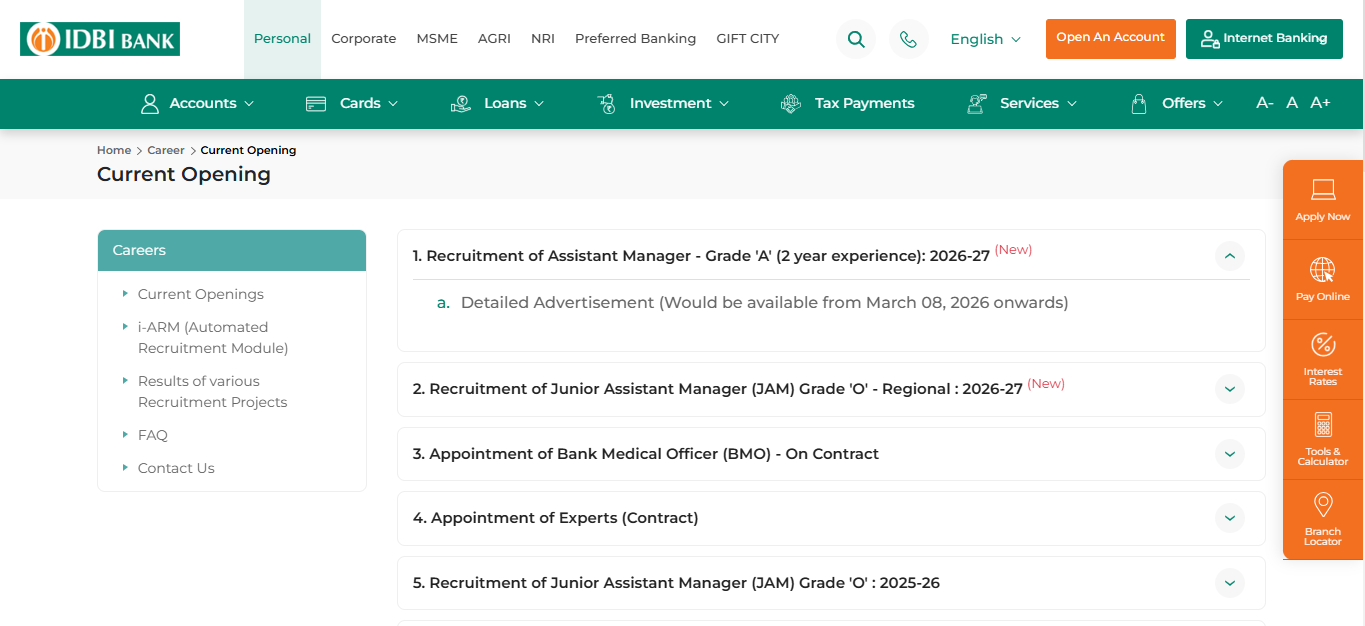The image size is (1365, 626).
Task: Switch to the Corporate tab
Action: (x=364, y=39)
